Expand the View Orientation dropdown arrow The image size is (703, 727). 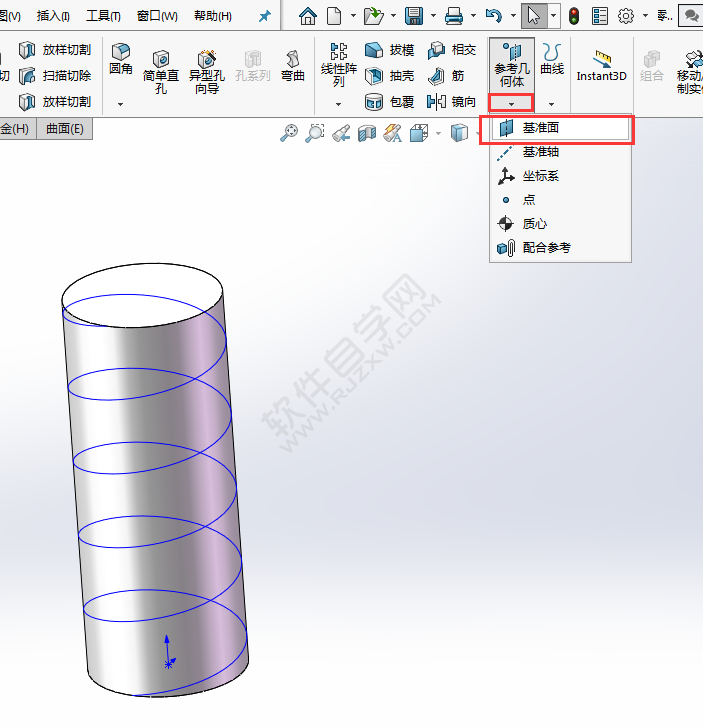click(x=438, y=134)
